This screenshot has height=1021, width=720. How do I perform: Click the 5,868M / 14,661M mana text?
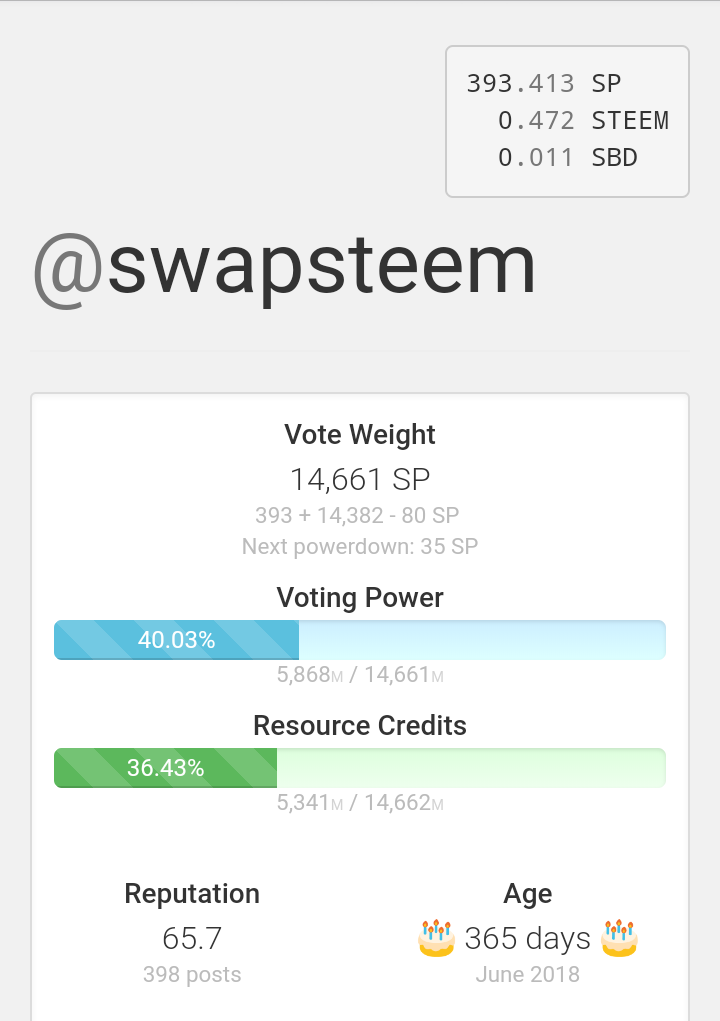pyautogui.click(x=360, y=675)
